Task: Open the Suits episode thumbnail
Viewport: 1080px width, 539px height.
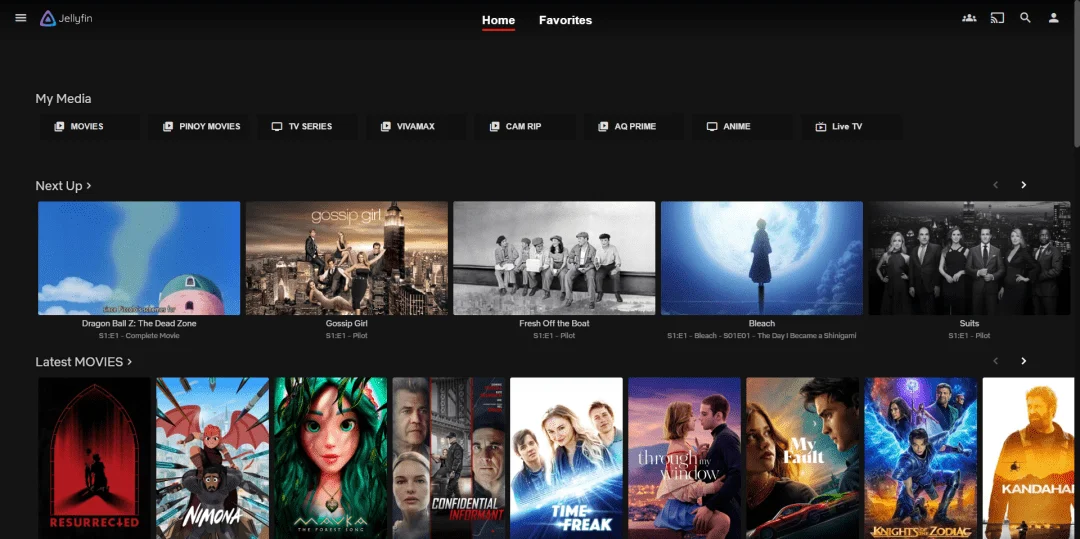Action: pos(969,258)
